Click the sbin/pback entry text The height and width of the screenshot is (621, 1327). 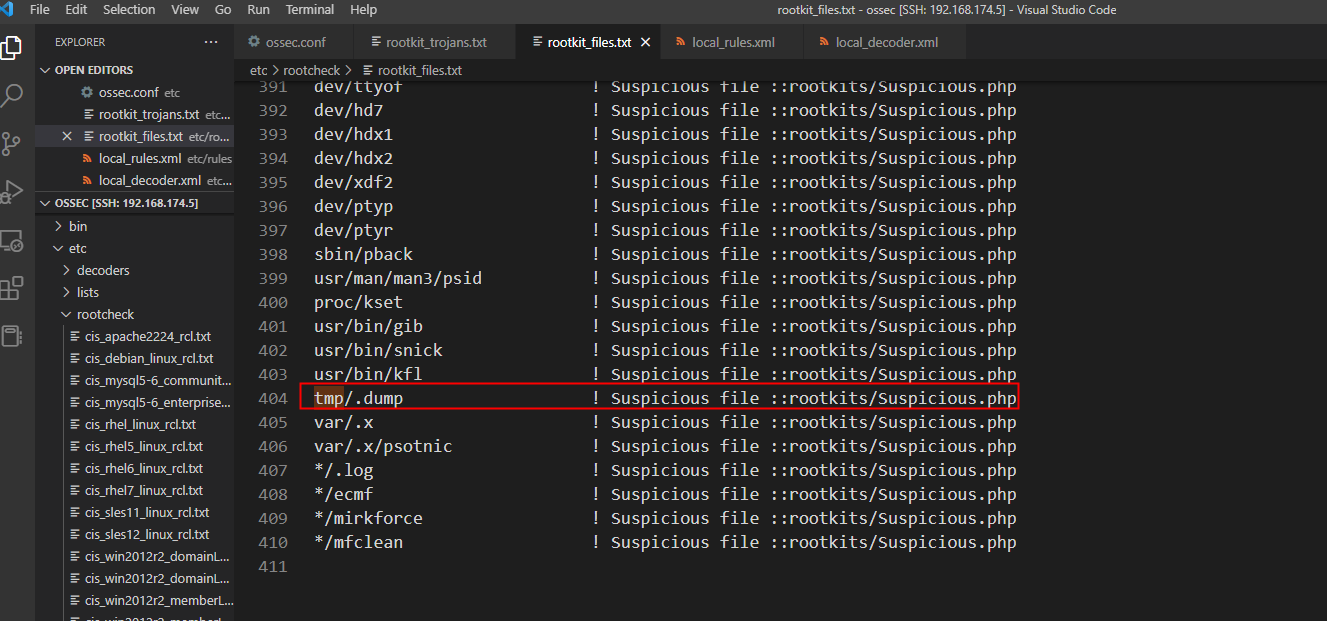(363, 254)
